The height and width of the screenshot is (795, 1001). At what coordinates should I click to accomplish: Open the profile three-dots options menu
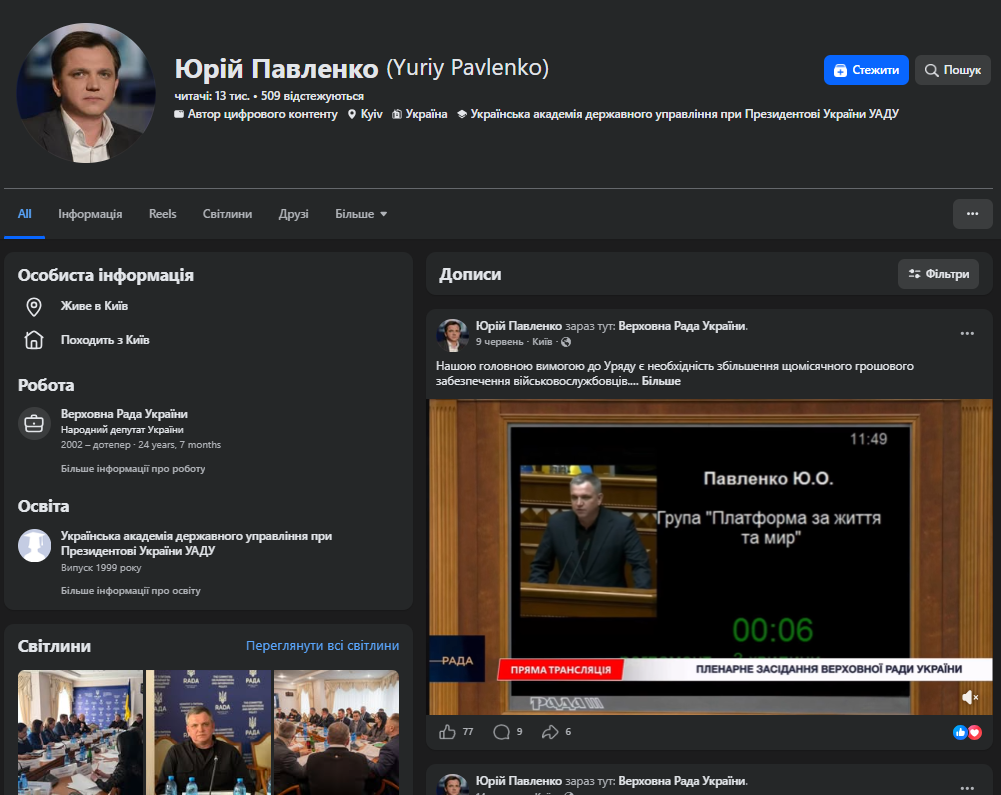972,214
